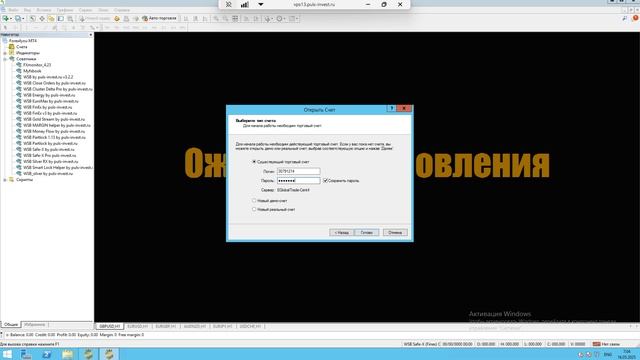
Task: Switch to Общие tab in Navigator
Action: pyautogui.click(x=11, y=324)
